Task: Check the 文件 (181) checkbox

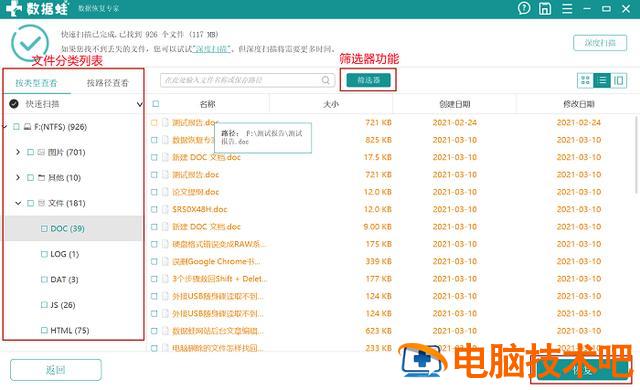Action: (x=30, y=203)
